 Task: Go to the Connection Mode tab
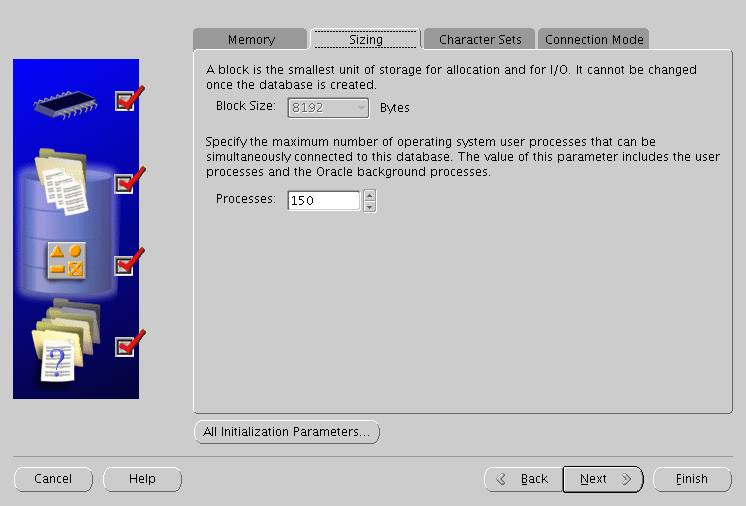(x=594, y=39)
